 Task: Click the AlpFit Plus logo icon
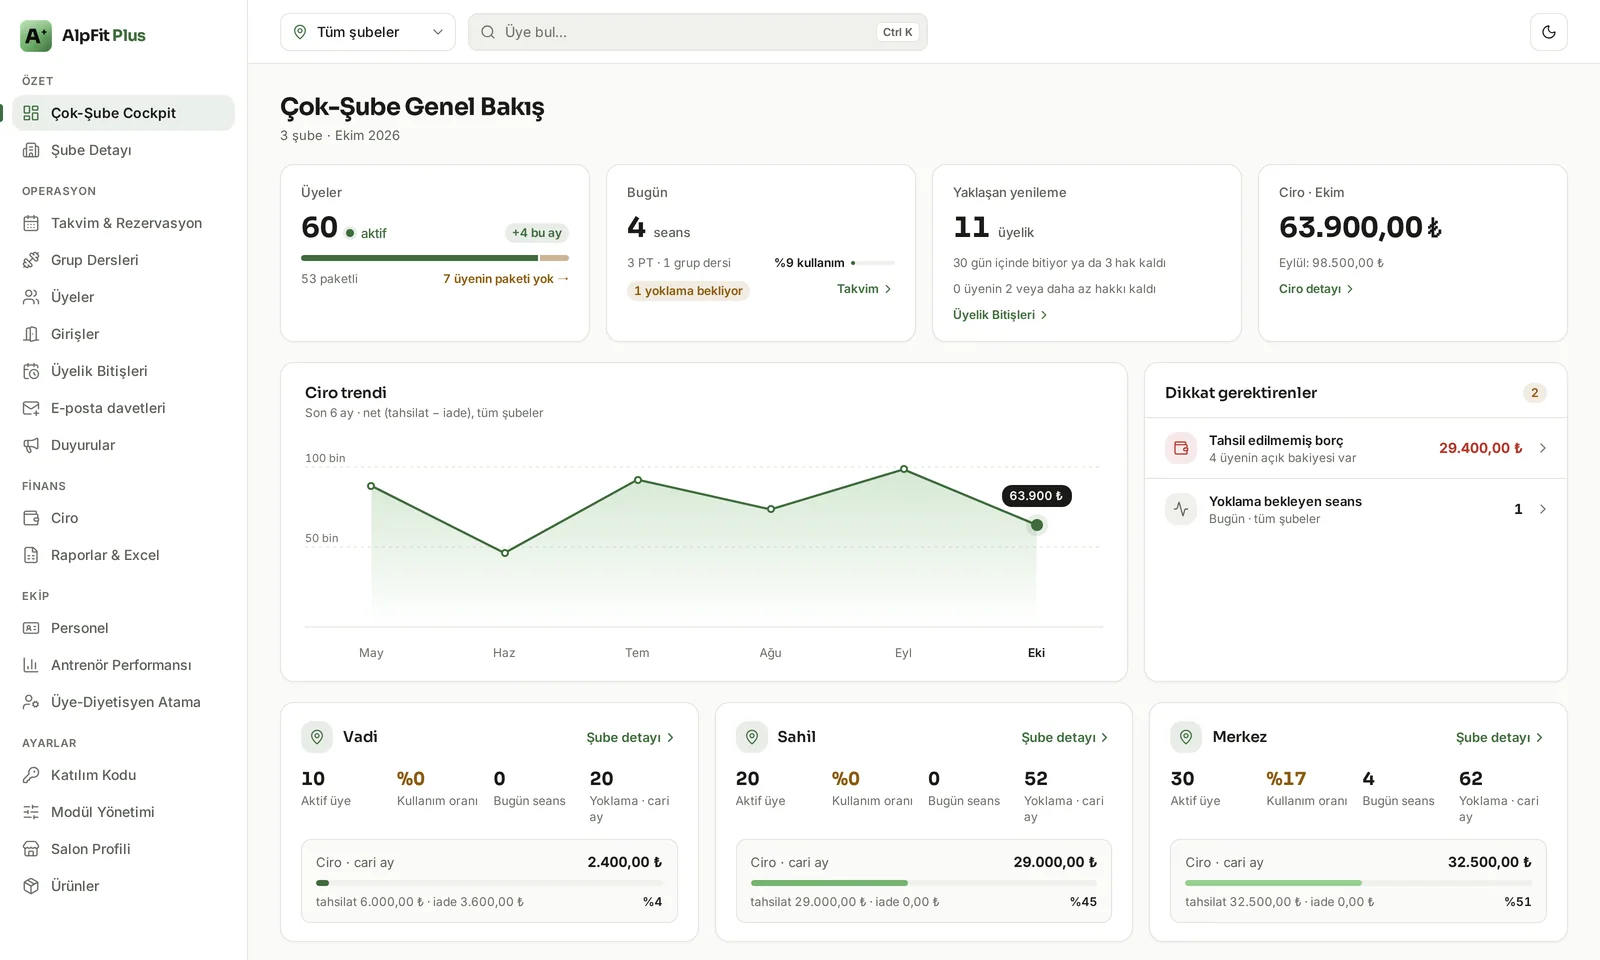click(36, 36)
